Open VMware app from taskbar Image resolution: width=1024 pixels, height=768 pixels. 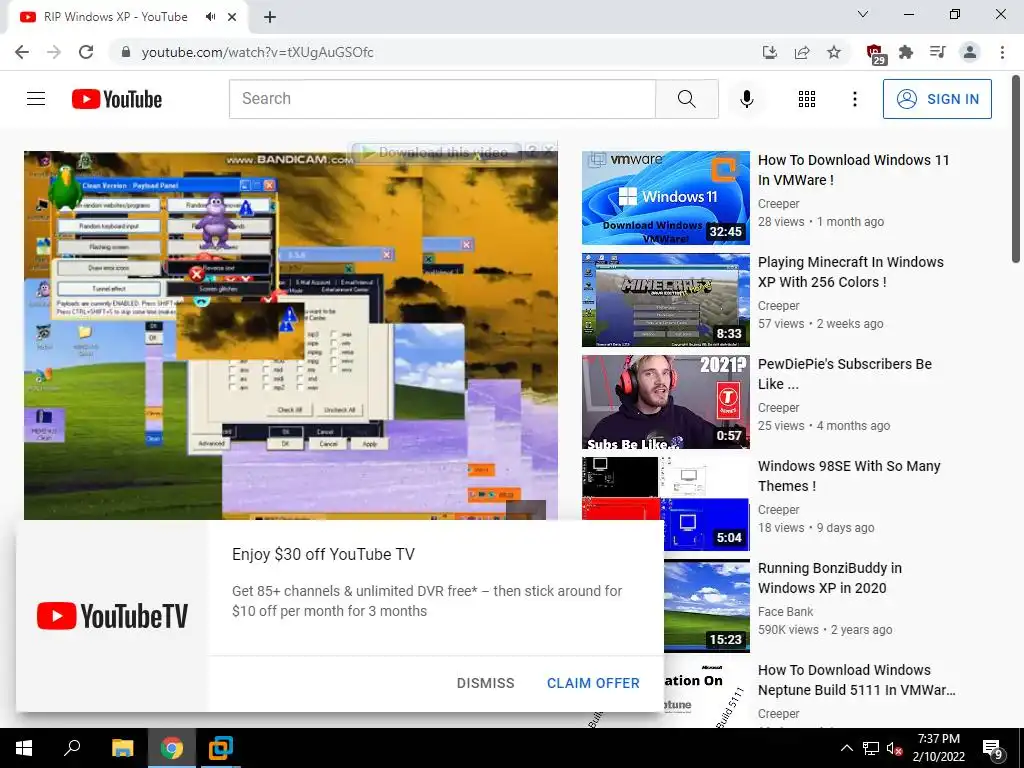[221, 748]
